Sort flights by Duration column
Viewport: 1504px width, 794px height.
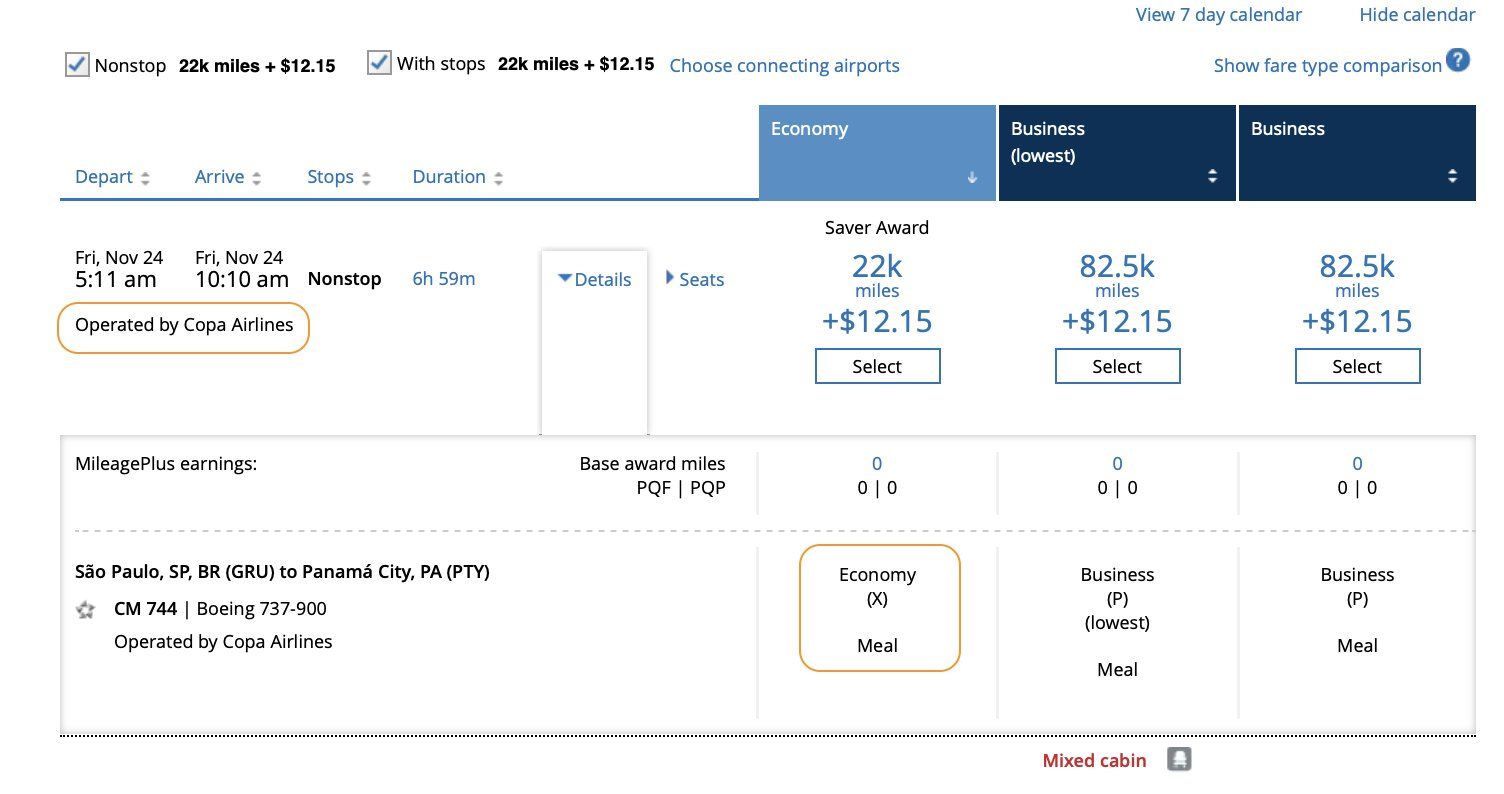458,177
